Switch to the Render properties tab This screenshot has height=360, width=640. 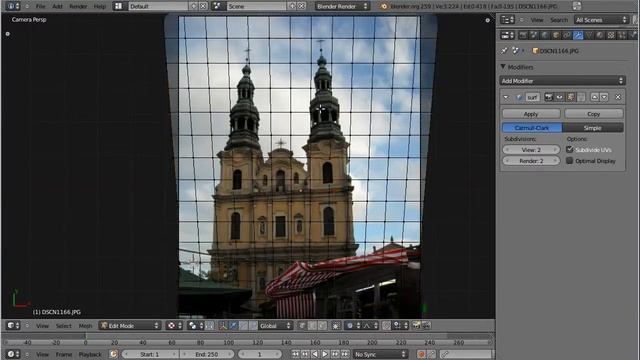pos(523,36)
